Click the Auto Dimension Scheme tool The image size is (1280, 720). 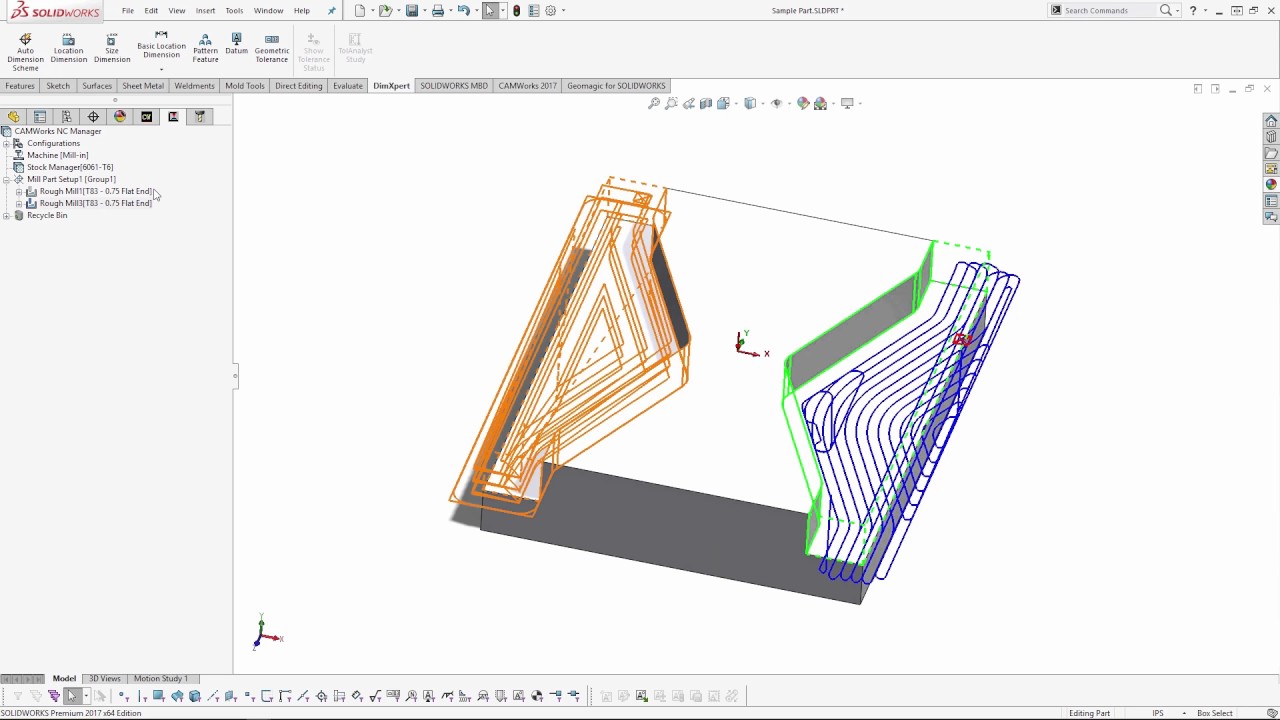coord(26,52)
